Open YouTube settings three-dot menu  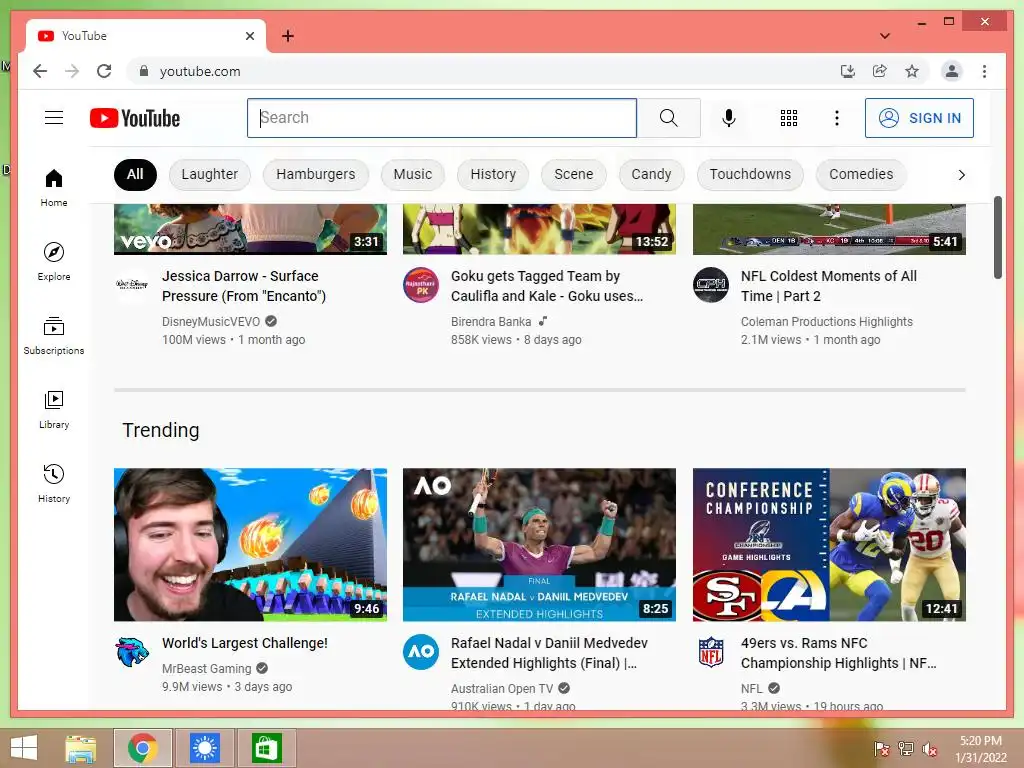click(837, 118)
